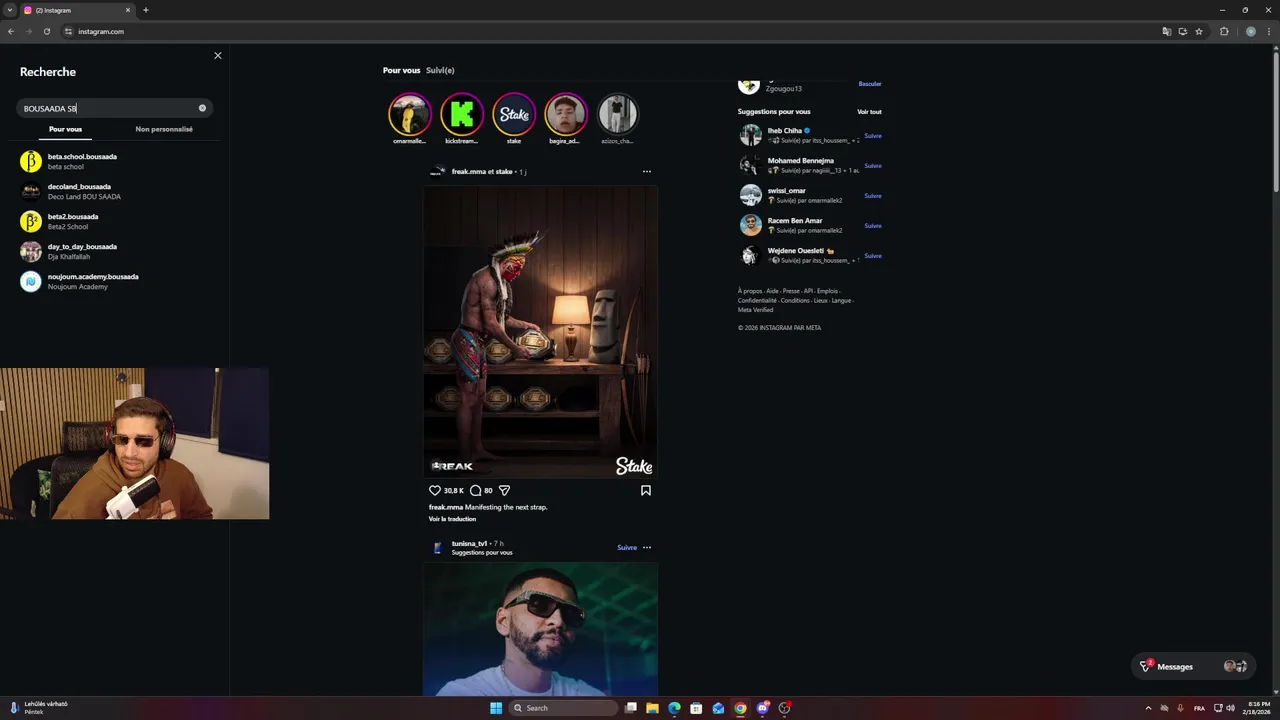Go back in browser
This screenshot has height=720, width=1280.
[x=11, y=32]
